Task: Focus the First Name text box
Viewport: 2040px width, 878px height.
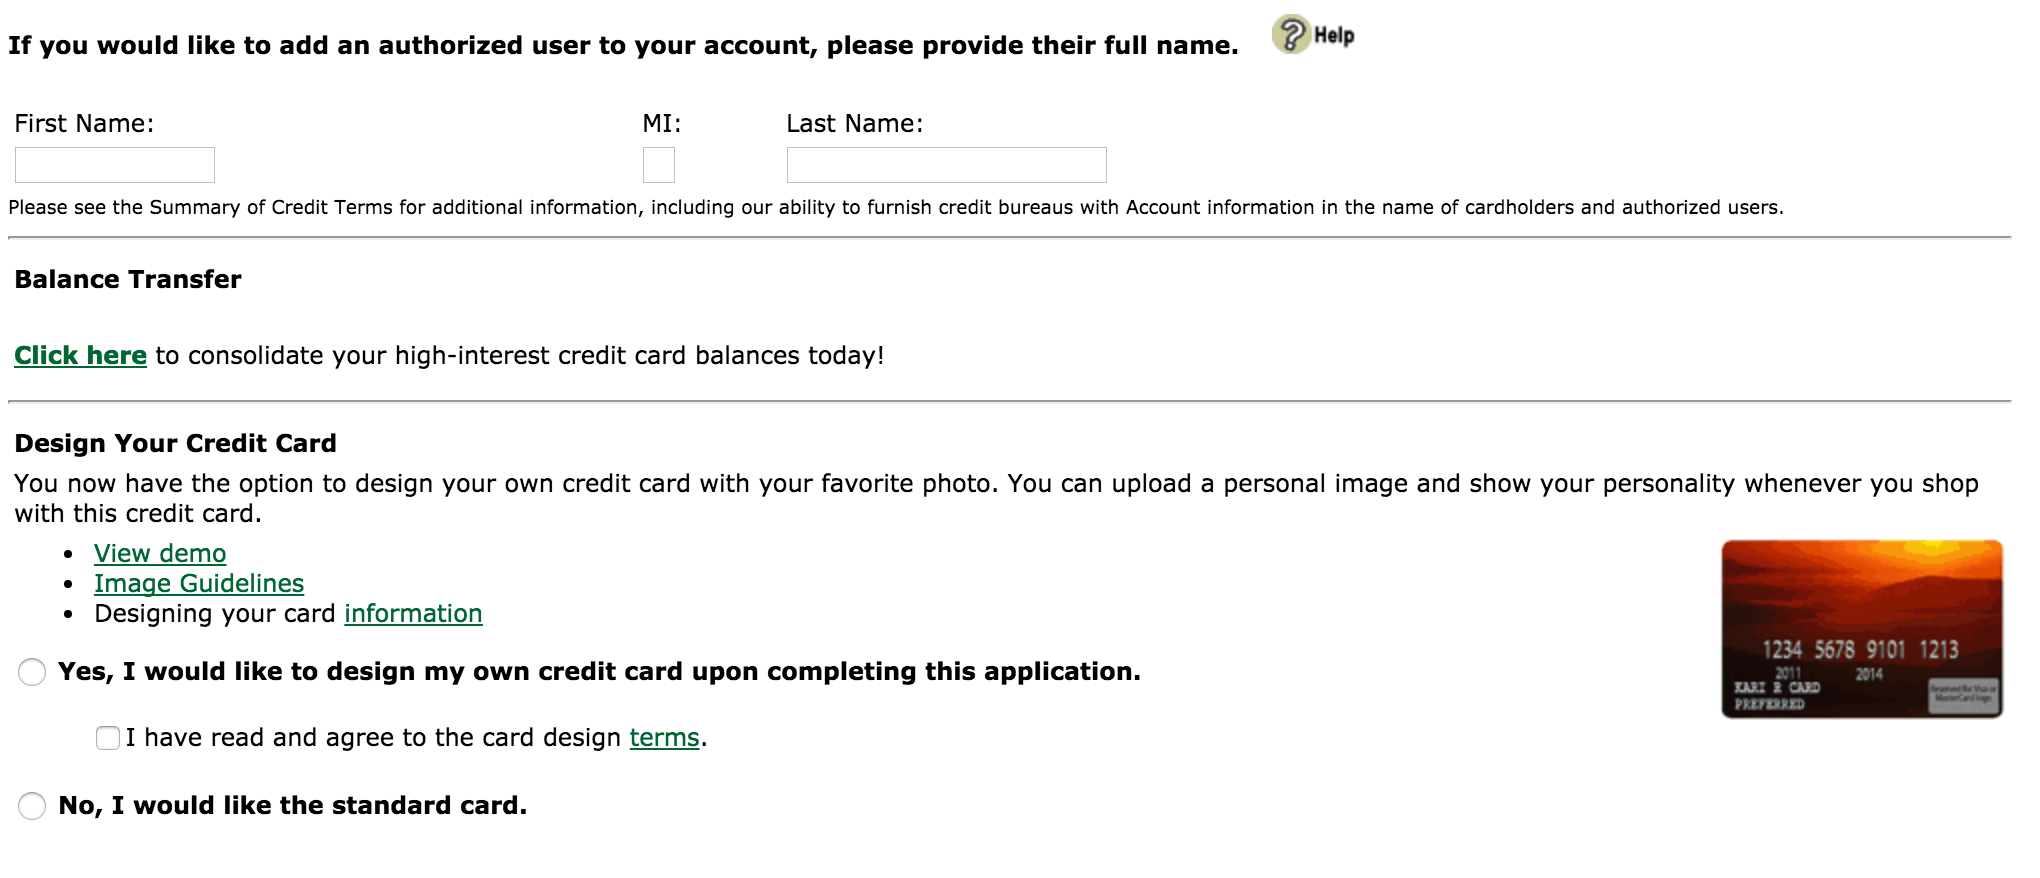Action: coord(115,165)
